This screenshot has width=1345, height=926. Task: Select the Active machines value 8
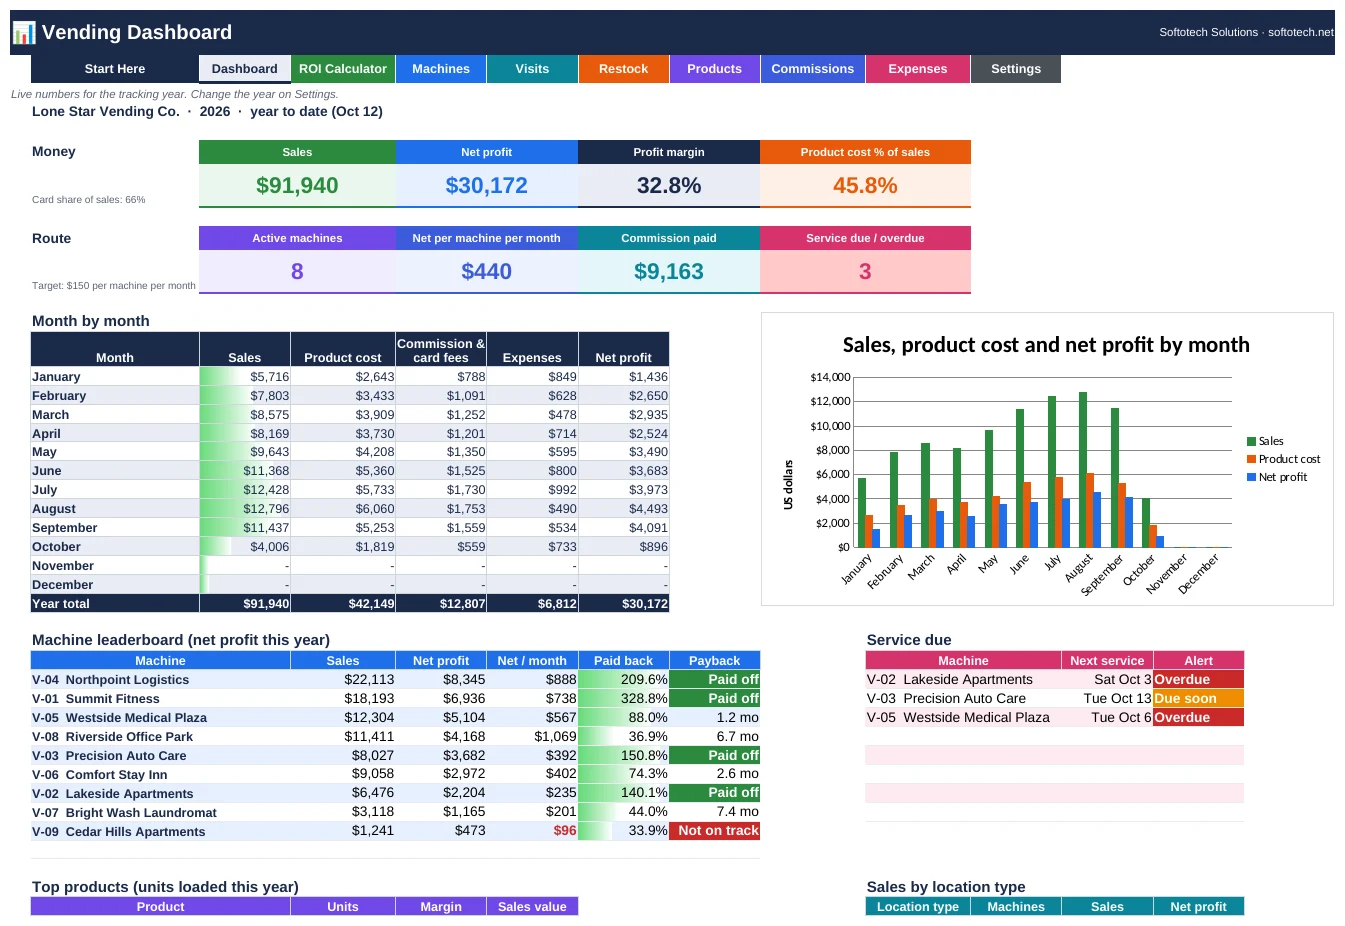coord(297,271)
